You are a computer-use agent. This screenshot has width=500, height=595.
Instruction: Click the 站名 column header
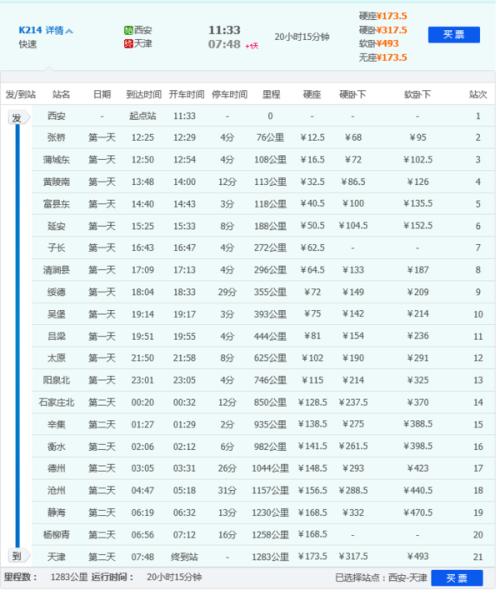click(x=61, y=94)
